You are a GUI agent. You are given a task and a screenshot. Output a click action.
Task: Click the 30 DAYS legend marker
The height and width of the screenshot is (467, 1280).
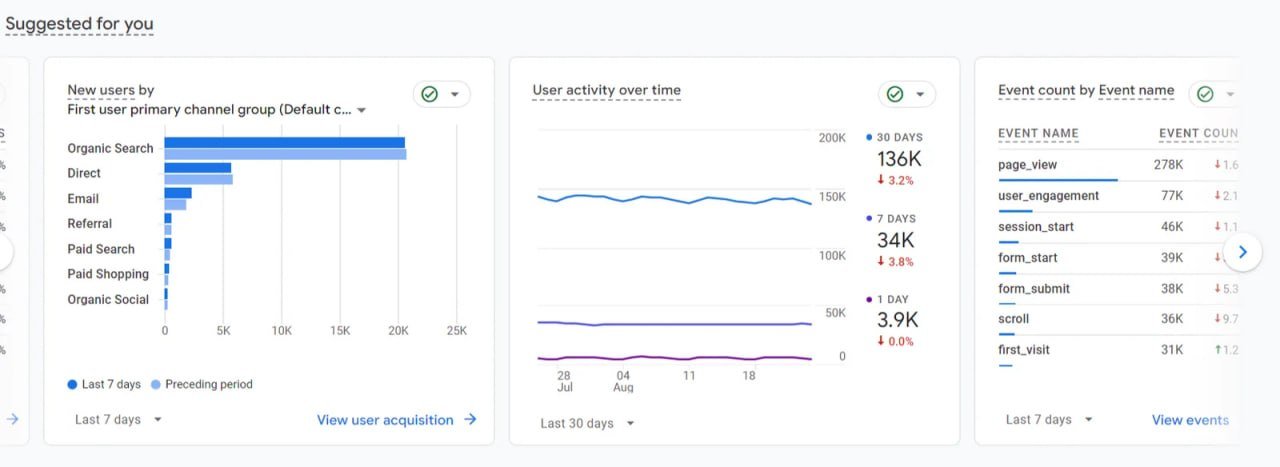click(870, 137)
